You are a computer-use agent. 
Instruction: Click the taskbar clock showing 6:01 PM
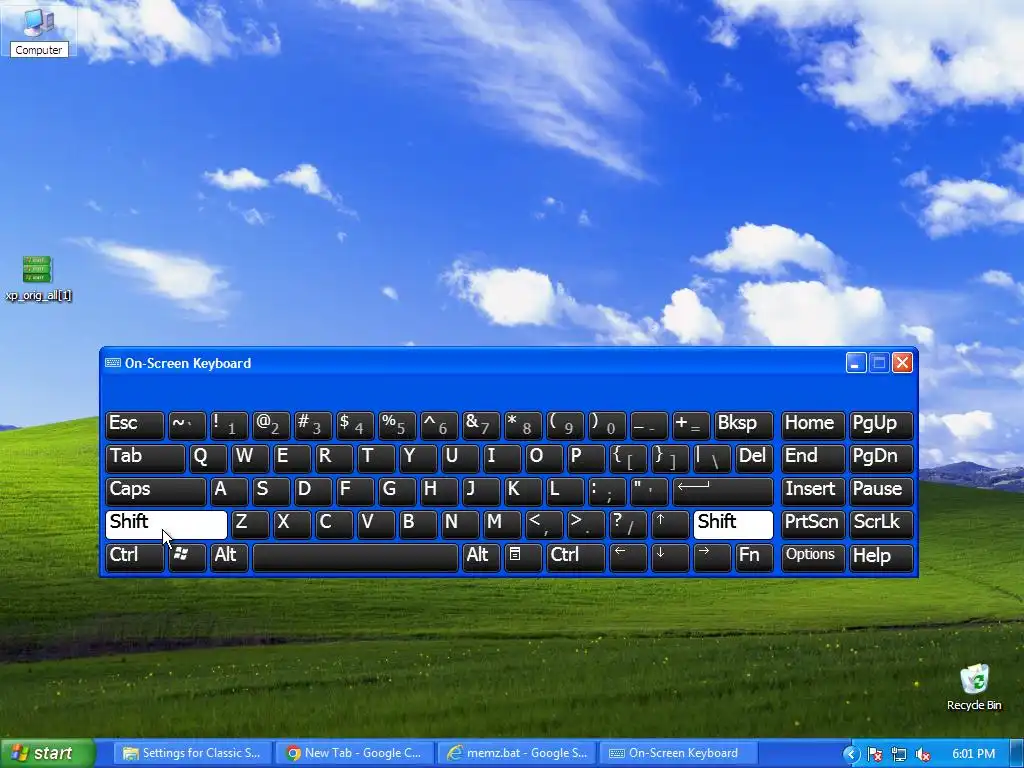pyautogui.click(x=973, y=754)
